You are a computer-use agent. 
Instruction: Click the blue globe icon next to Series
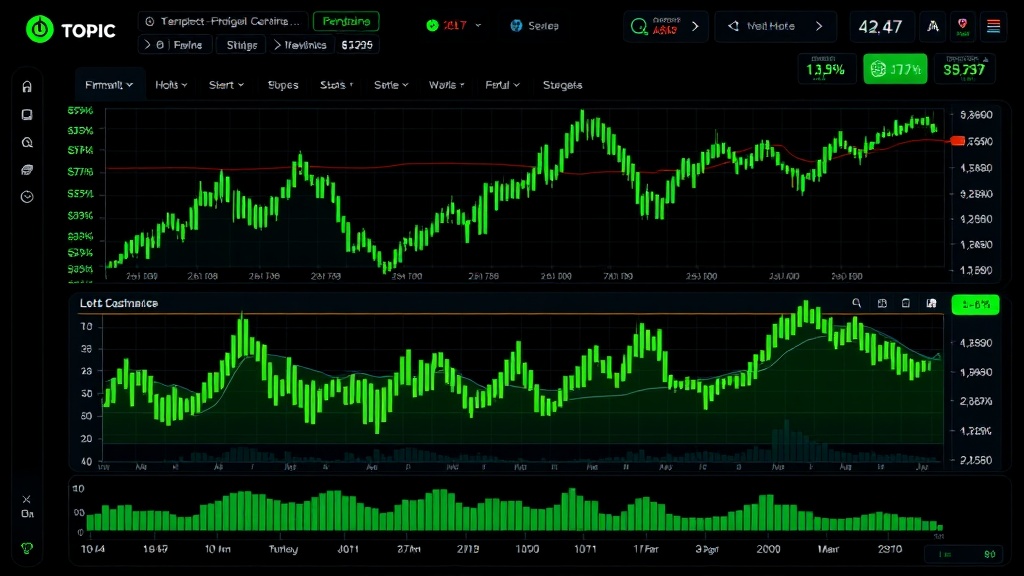point(516,25)
